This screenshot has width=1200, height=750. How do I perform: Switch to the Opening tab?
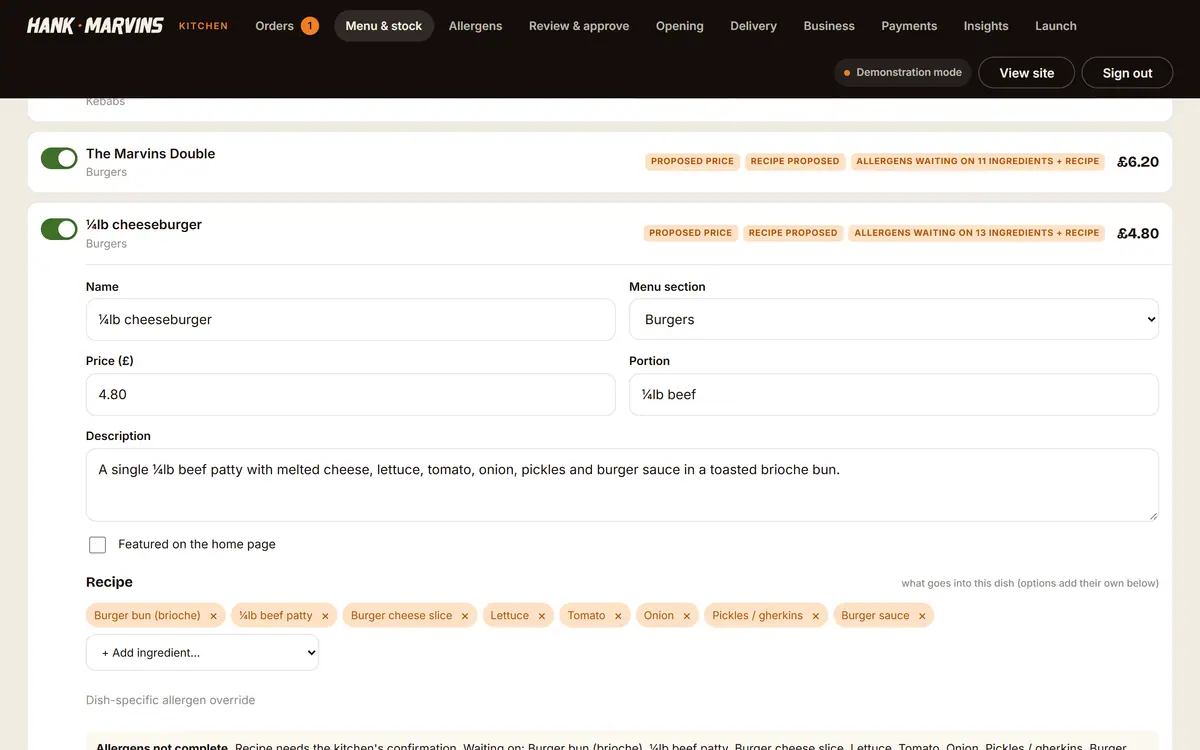point(680,26)
